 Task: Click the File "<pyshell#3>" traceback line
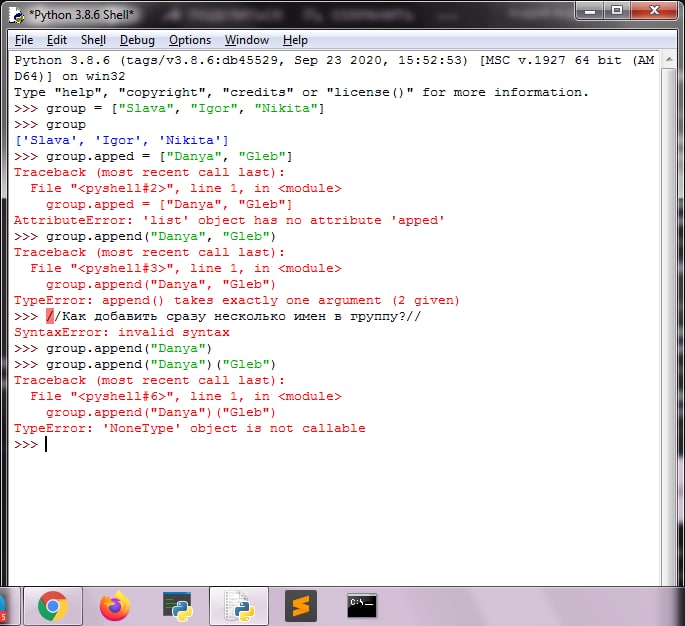coord(186,268)
